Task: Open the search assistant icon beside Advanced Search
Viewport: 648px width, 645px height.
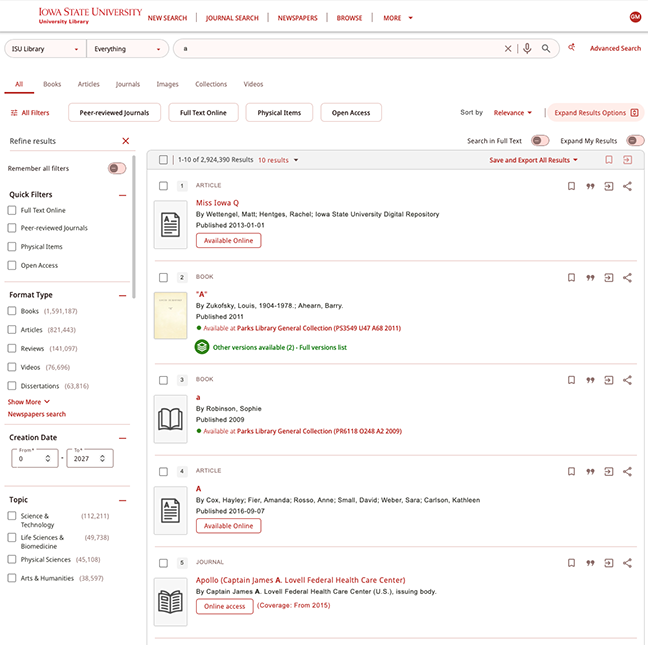Action: pyautogui.click(x=572, y=48)
